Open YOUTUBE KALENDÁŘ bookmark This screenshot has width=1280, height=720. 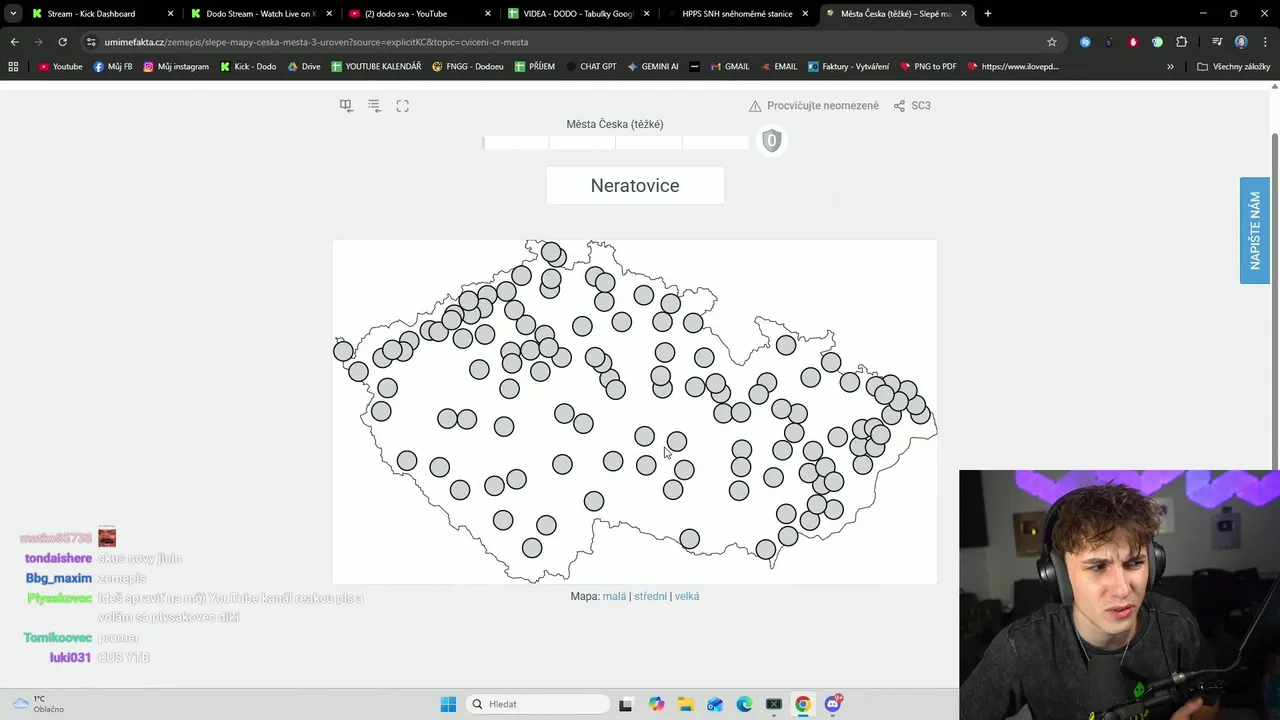[376, 67]
